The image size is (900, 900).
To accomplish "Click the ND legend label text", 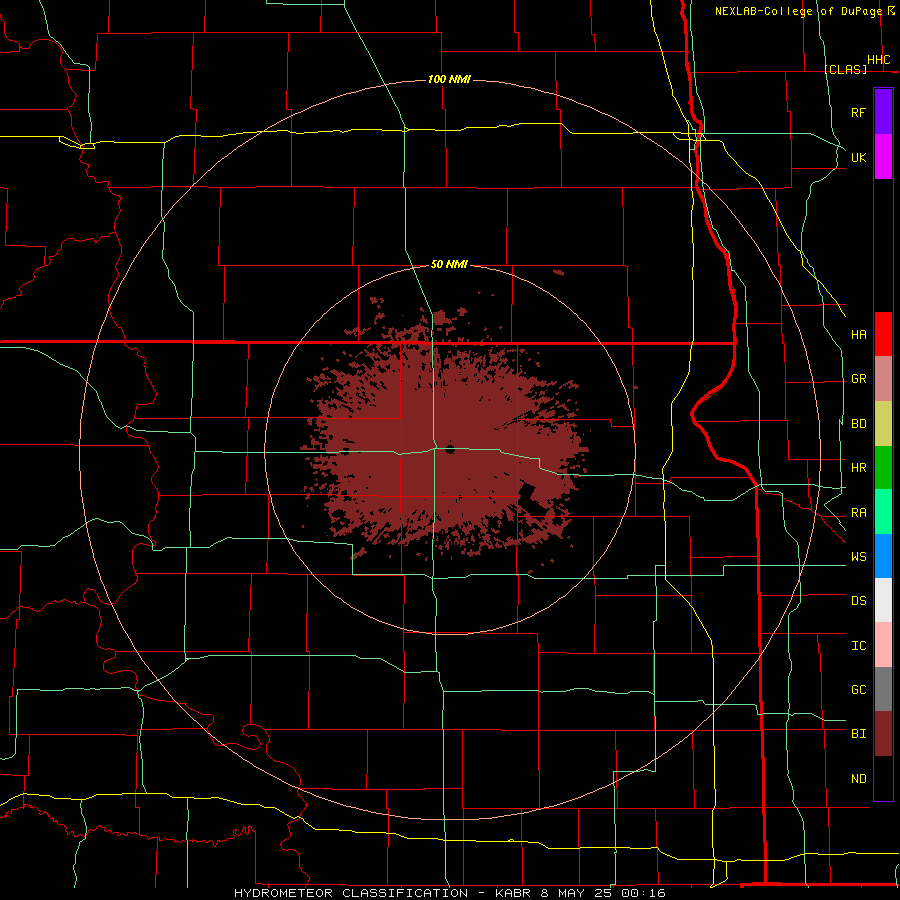I will pyautogui.click(x=859, y=779).
